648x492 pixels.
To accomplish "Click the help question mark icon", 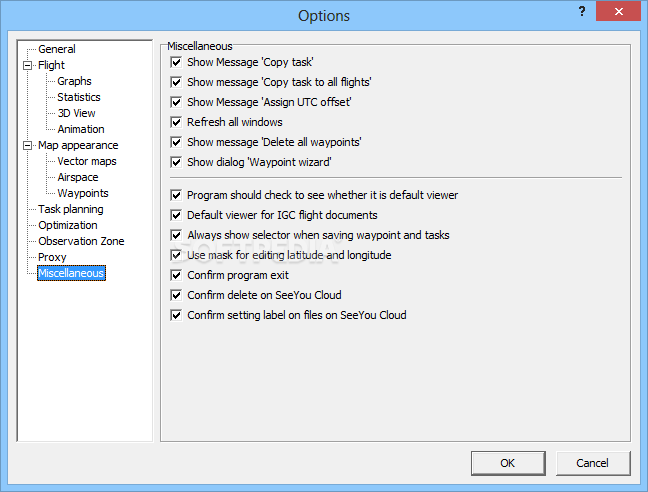I will (x=582, y=12).
